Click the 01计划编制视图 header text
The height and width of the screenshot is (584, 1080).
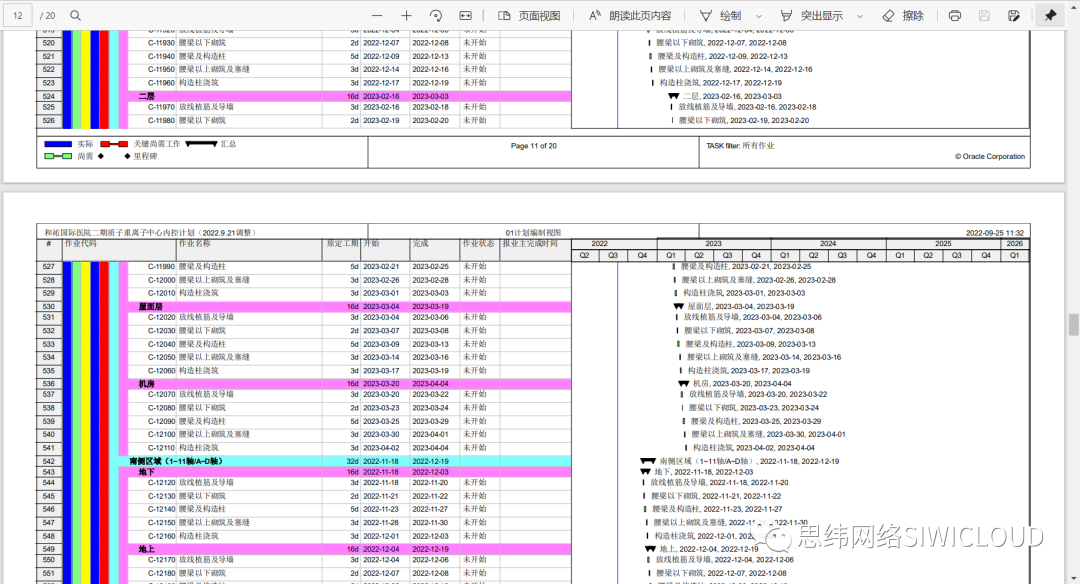coord(533,233)
